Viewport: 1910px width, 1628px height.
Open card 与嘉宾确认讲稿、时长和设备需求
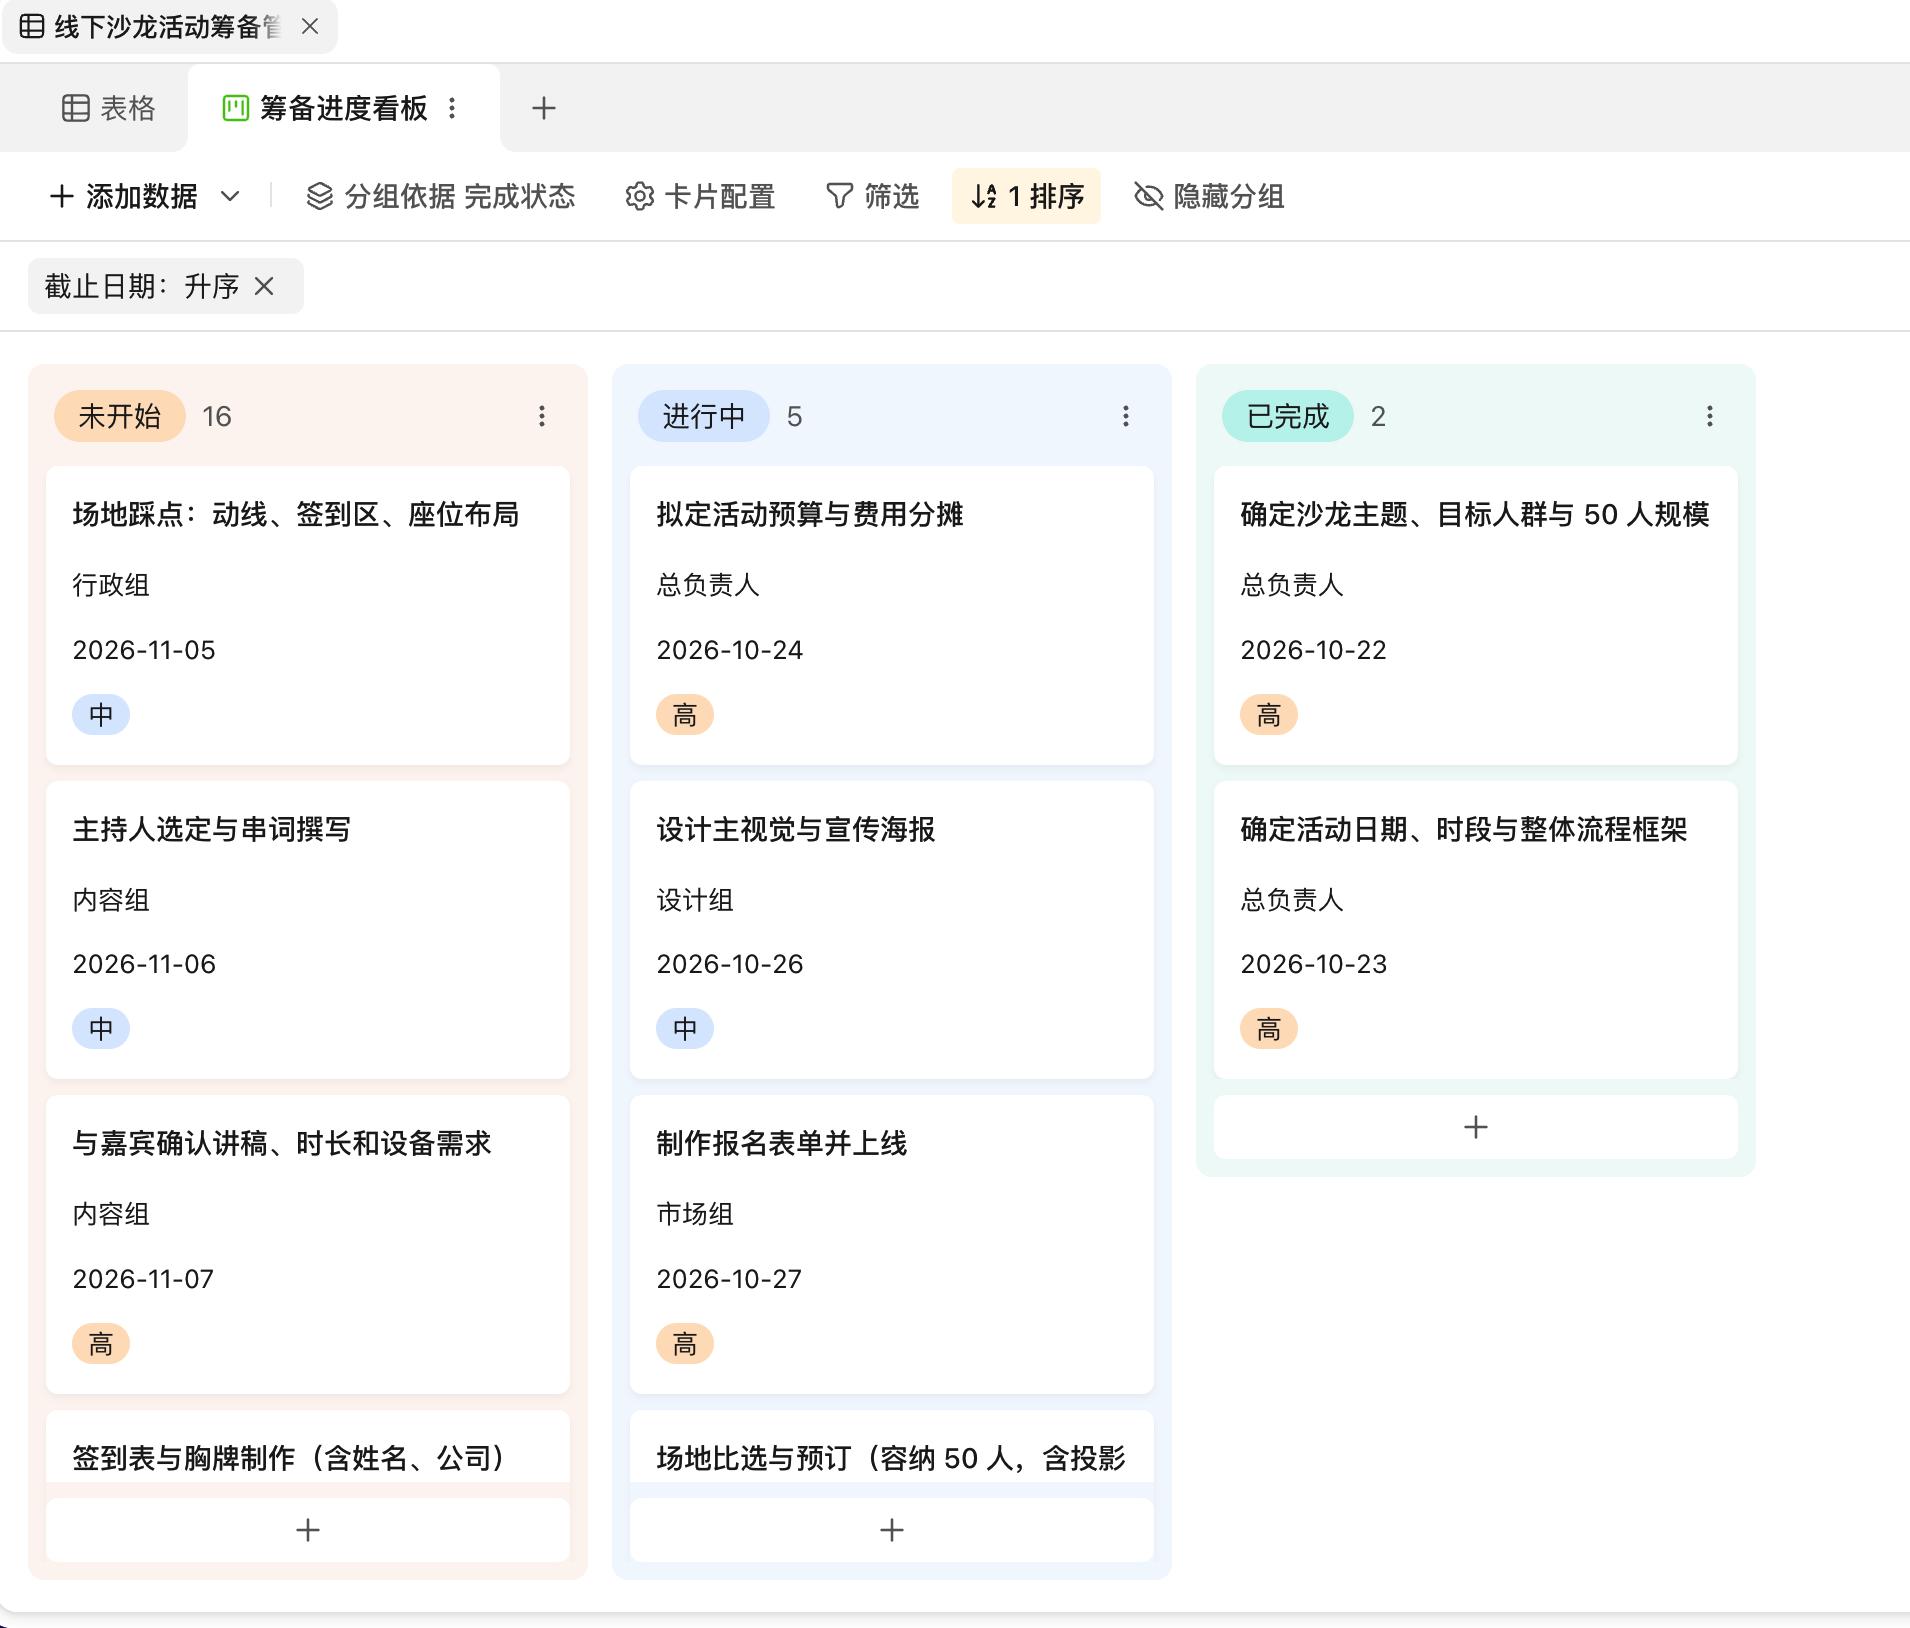point(308,1244)
